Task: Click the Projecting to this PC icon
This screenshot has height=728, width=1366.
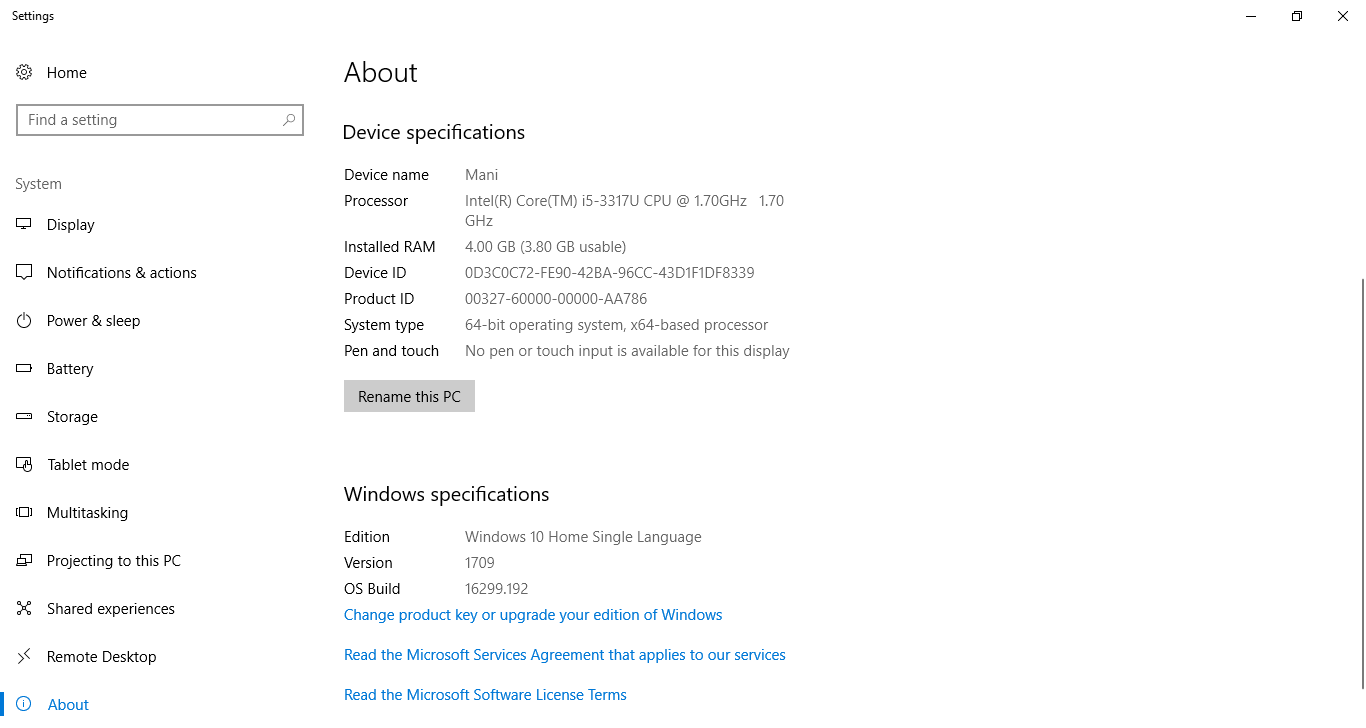Action: point(24,561)
